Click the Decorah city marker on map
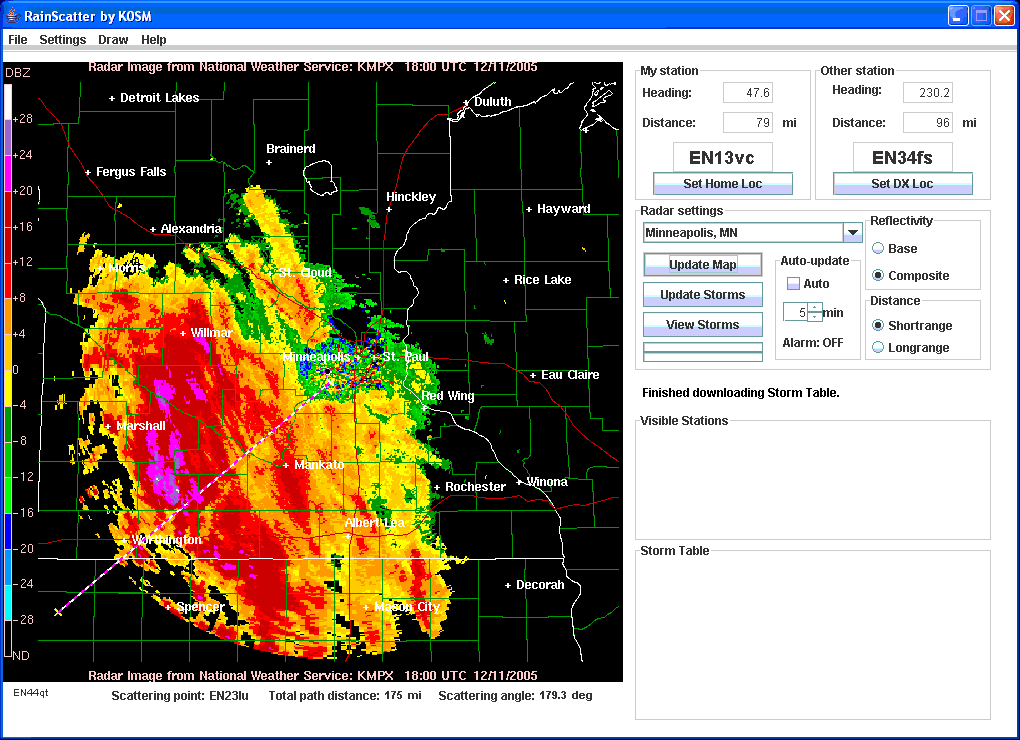Image resolution: width=1020 pixels, height=740 pixels. click(508, 585)
